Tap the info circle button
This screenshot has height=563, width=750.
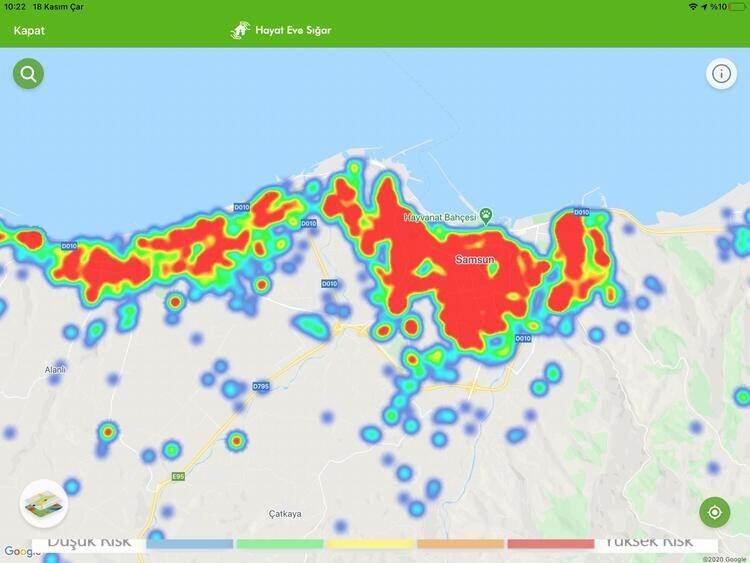point(721,73)
